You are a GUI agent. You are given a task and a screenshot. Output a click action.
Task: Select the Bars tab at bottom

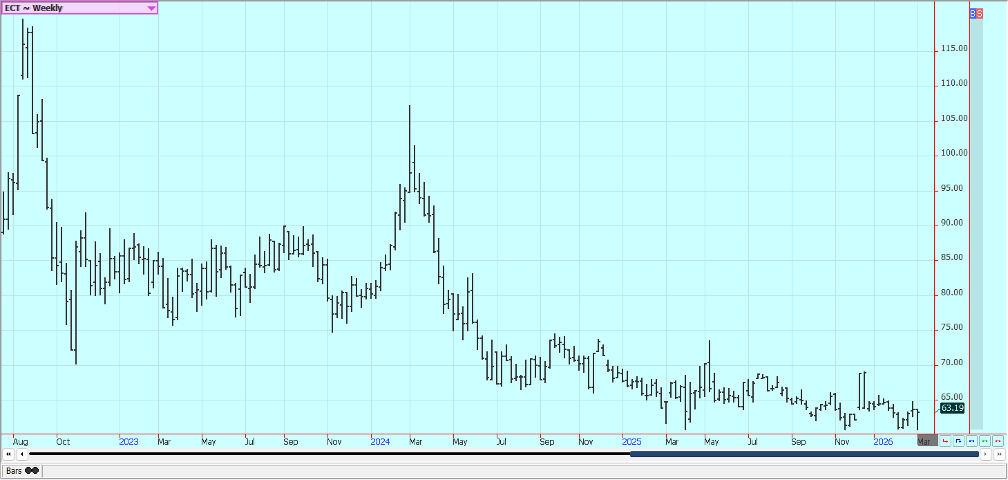[x=14, y=470]
